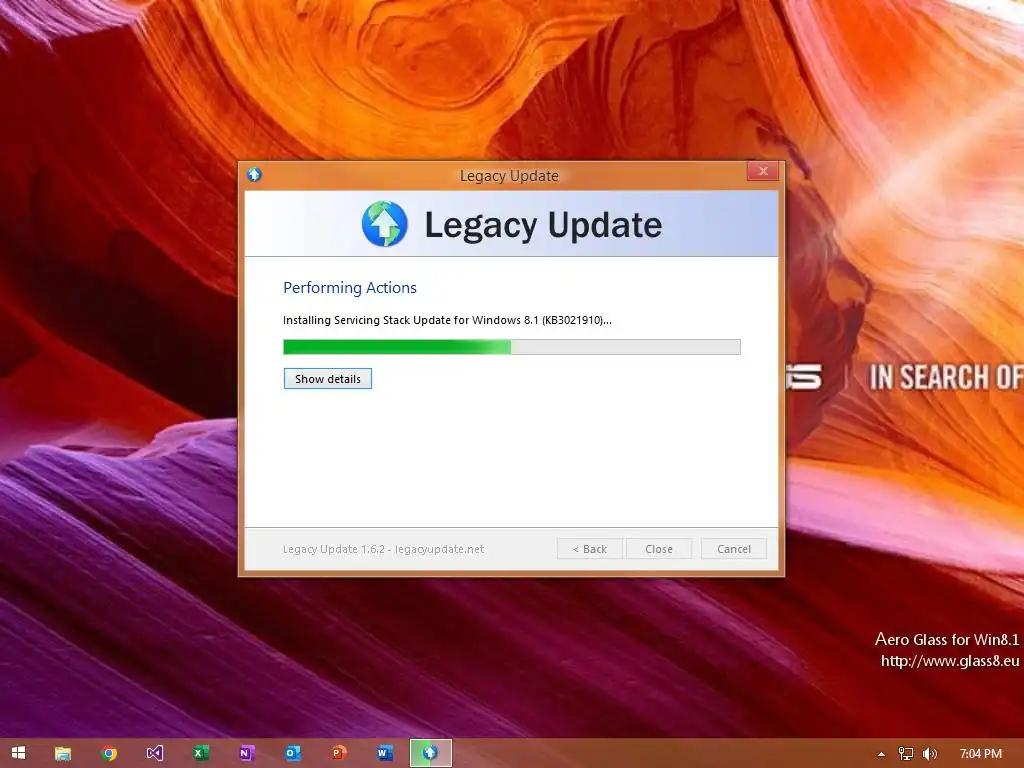This screenshot has width=1024, height=768.
Task: Click the Installing Servicing Stack Update status text
Action: (447, 320)
